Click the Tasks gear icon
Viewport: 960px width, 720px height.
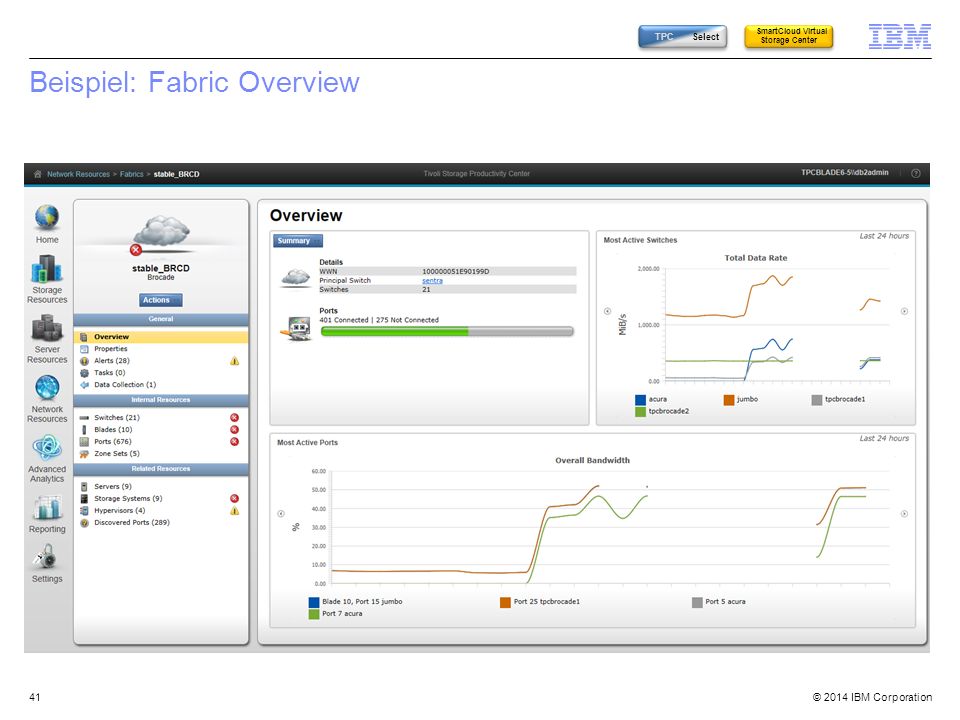tap(84, 373)
